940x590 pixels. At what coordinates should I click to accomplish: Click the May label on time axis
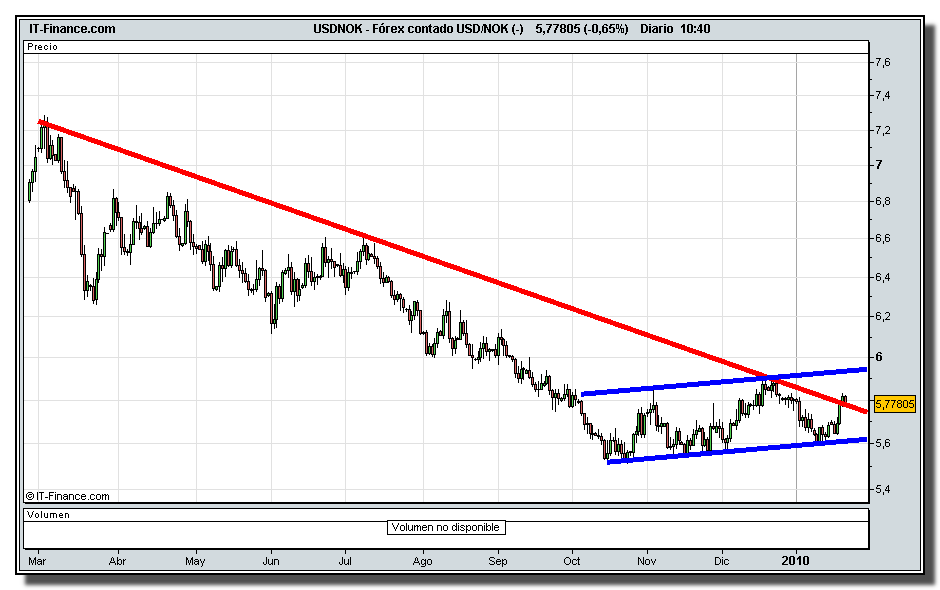click(x=195, y=561)
